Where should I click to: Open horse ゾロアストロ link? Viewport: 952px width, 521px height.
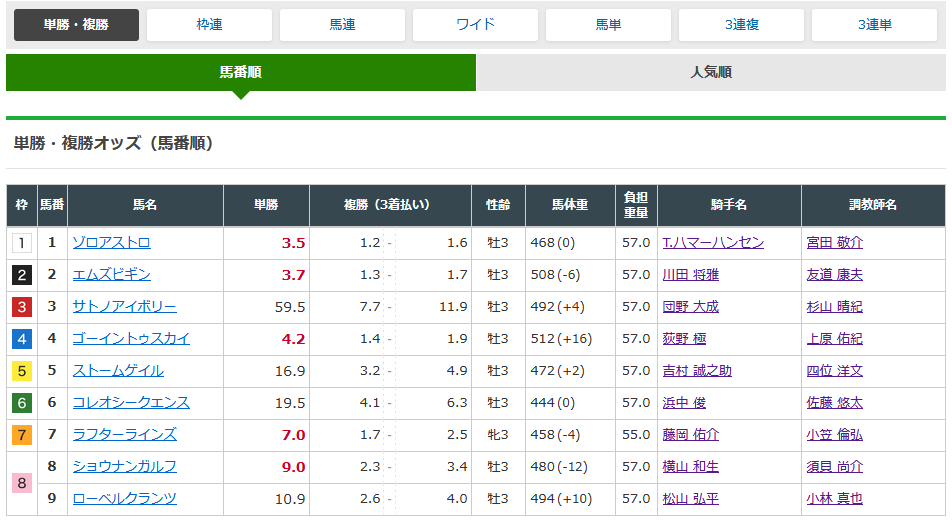click(x=112, y=243)
